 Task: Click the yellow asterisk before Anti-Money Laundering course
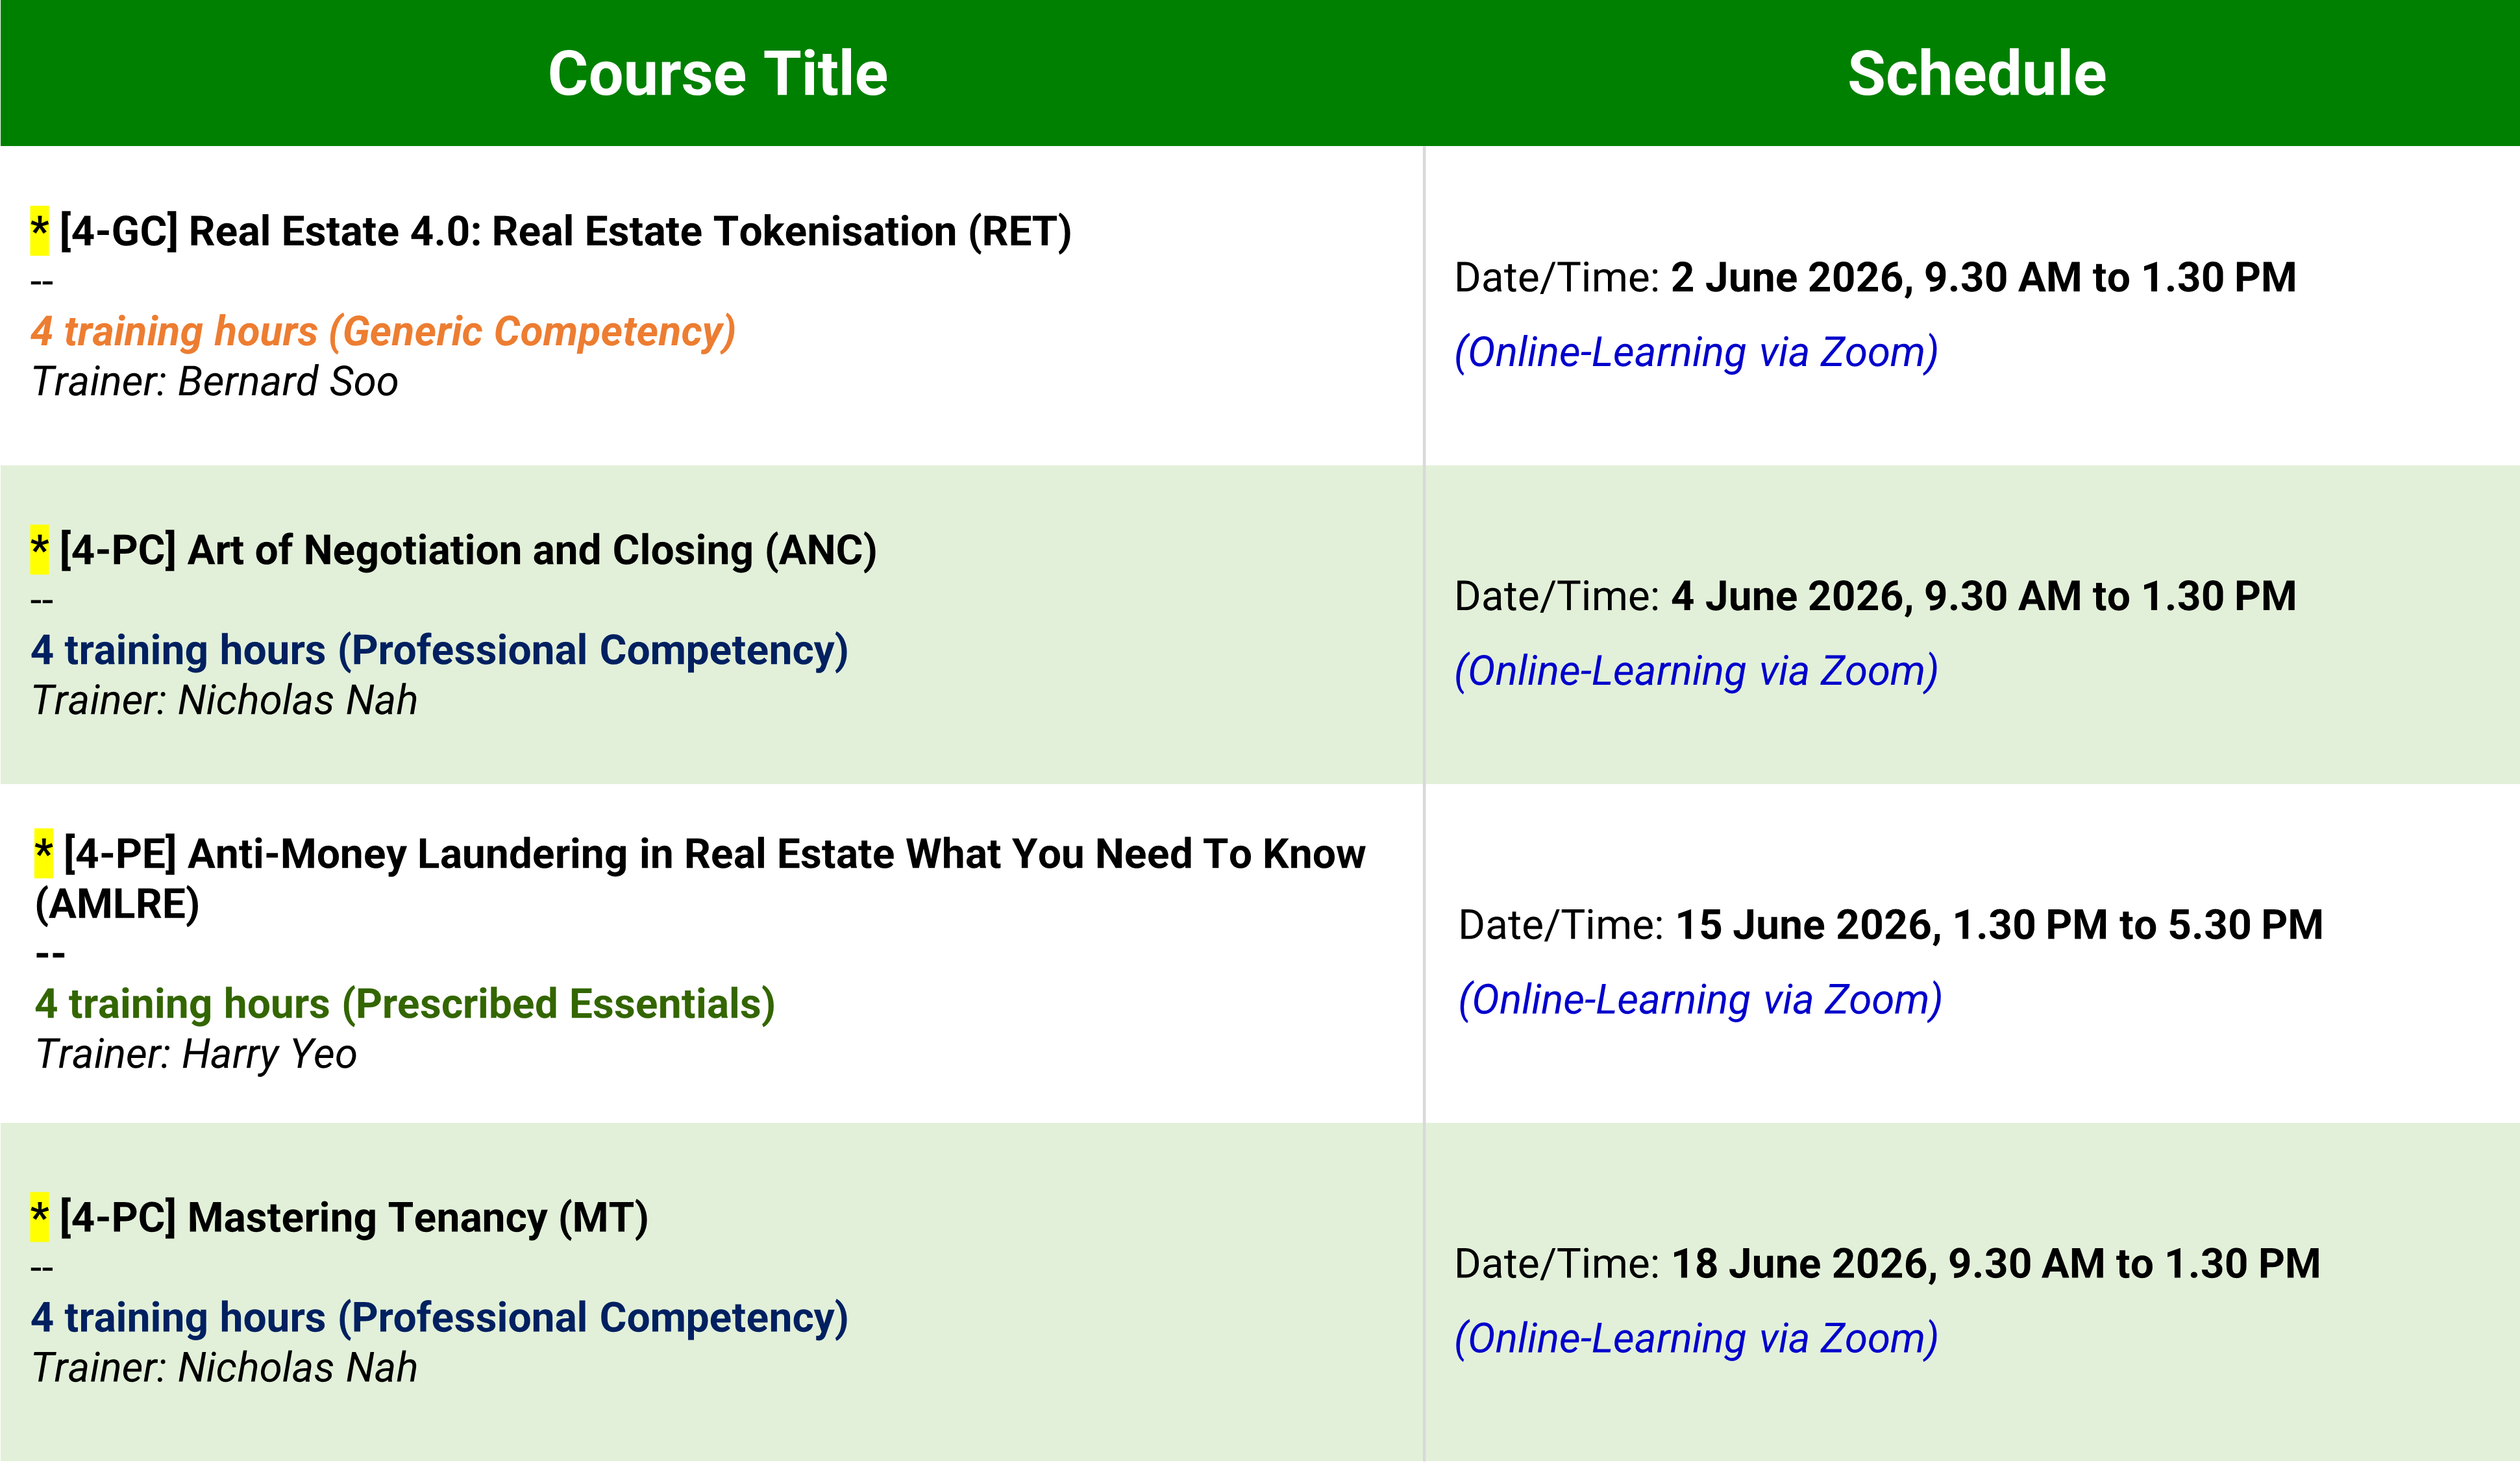click(43, 854)
